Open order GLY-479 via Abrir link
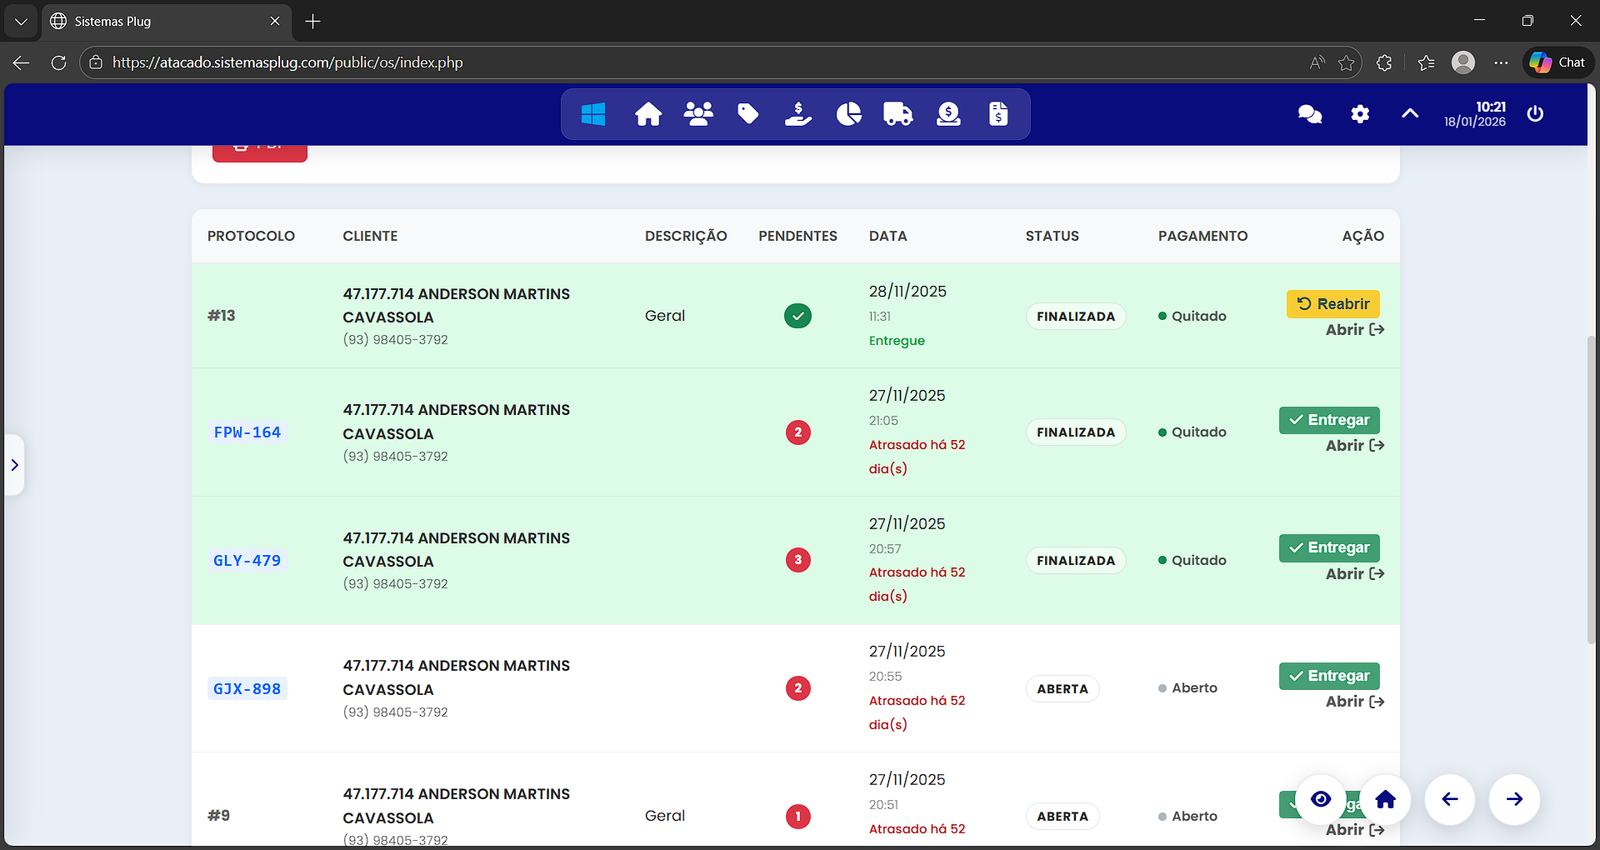Screen dimensions: 1600x850 (x=1354, y=574)
